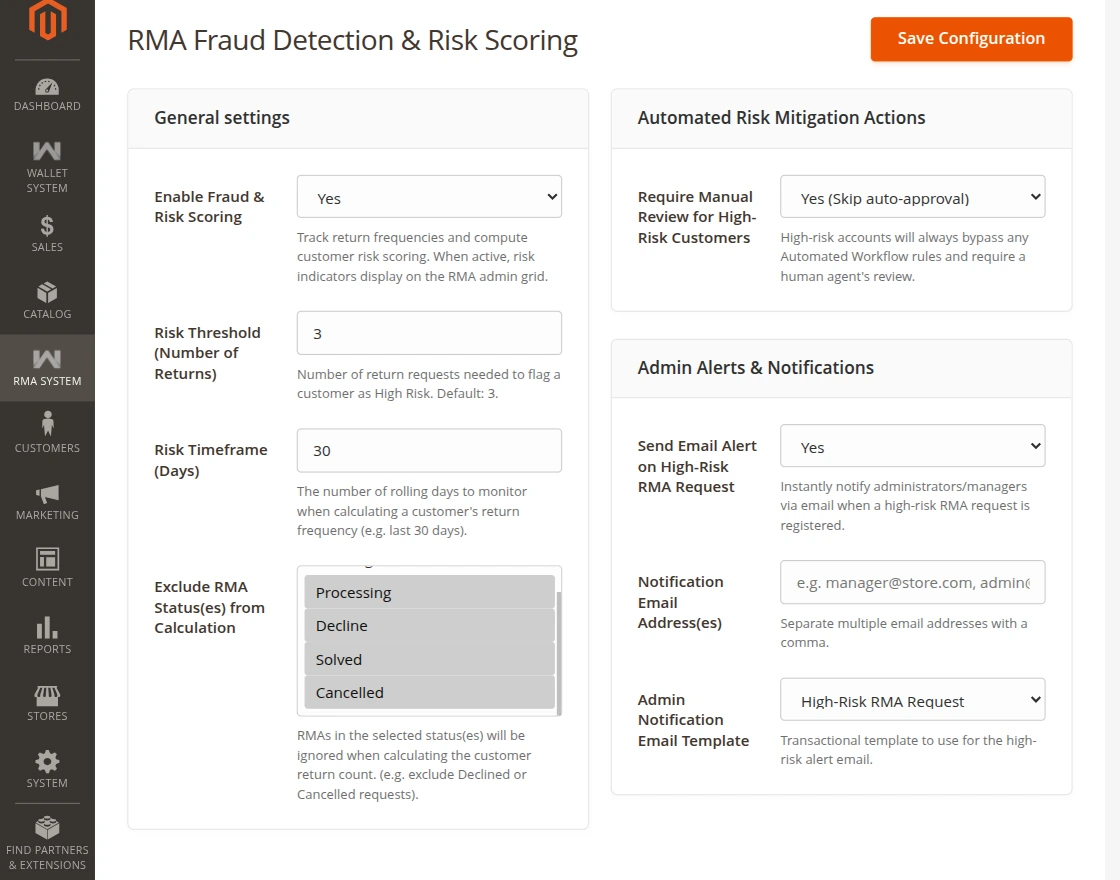The width and height of the screenshot is (1120, 880).
Task: Click the Exclude RMA Status(es) from Calculation label
Action: pos(209,607)
